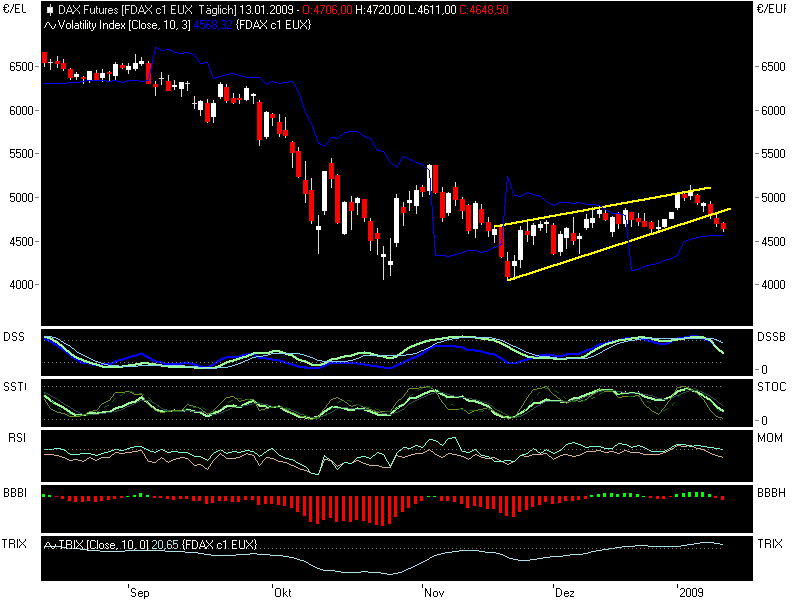This screenshot has width=800, height=600.
Task: Click the Dez label on the time axis
Action: tap(565, 592)
